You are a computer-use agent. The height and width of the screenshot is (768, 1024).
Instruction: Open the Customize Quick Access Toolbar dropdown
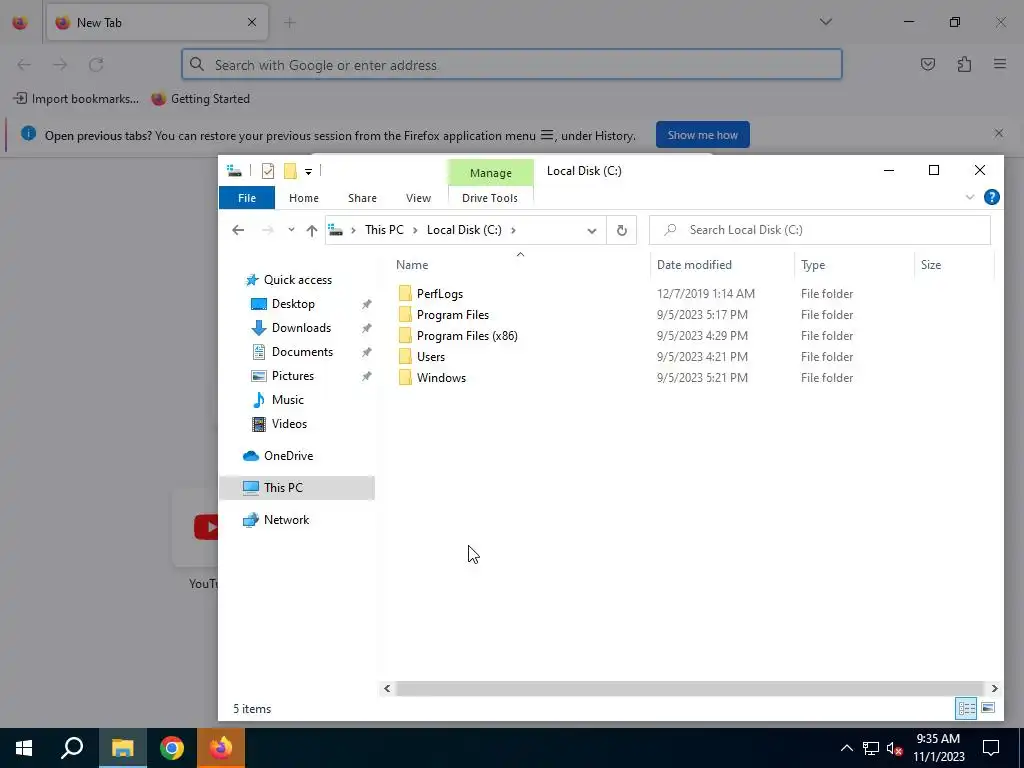pyautogui.click(x=308, y=172)
